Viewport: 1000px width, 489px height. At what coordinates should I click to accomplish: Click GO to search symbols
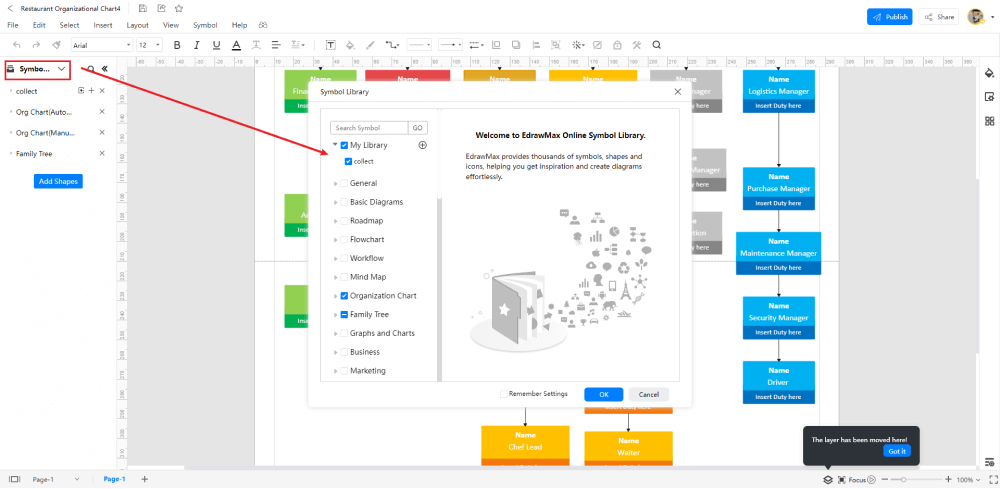(418, 128)
